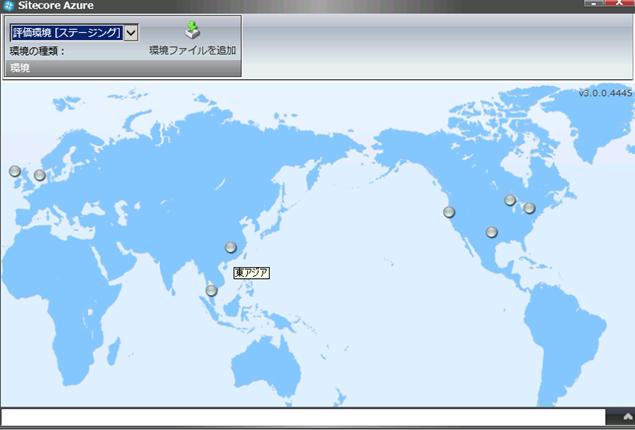Select the datacenter marker on Ireland

[15, 171]
